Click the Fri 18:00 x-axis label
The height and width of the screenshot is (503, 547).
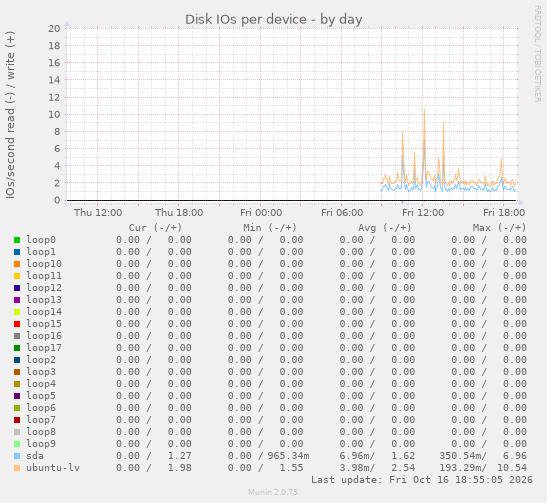pos(504,213)
